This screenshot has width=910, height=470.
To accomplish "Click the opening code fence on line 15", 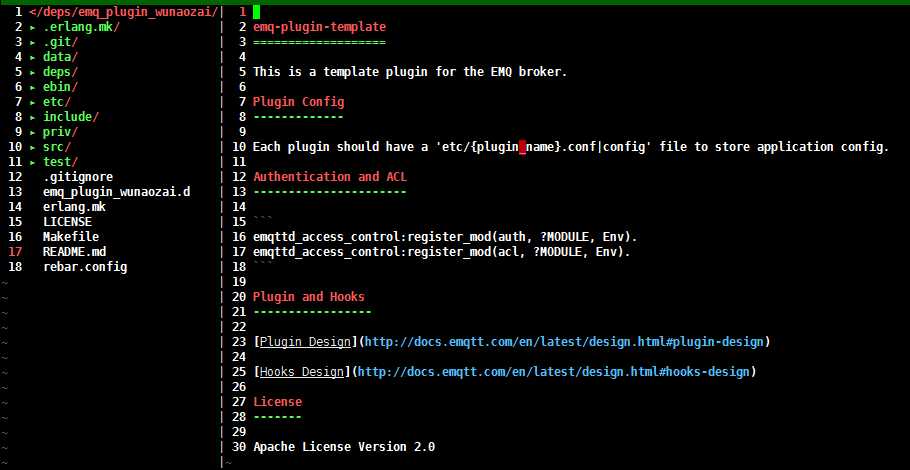I will (263, 219).
